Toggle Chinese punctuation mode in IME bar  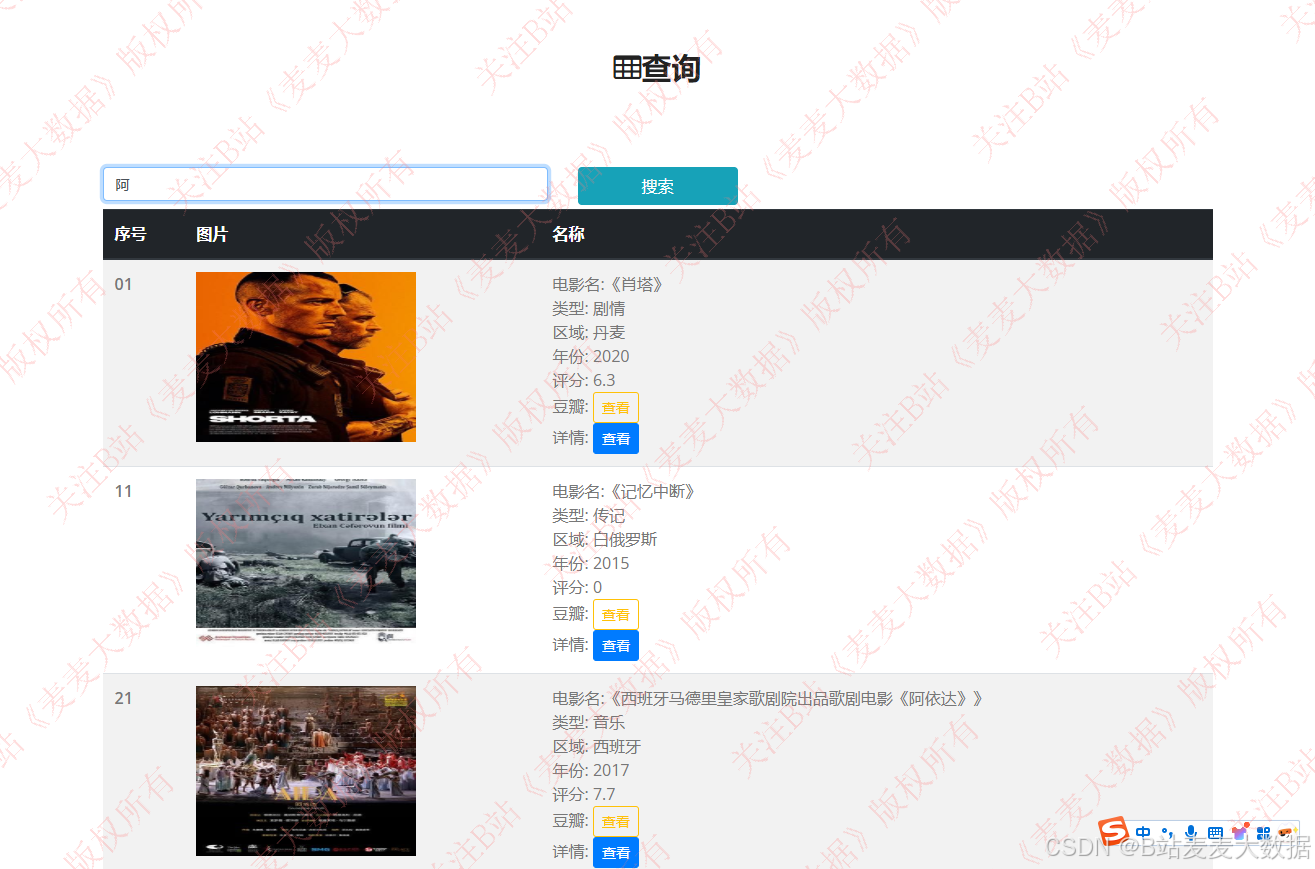(1167, 833)
